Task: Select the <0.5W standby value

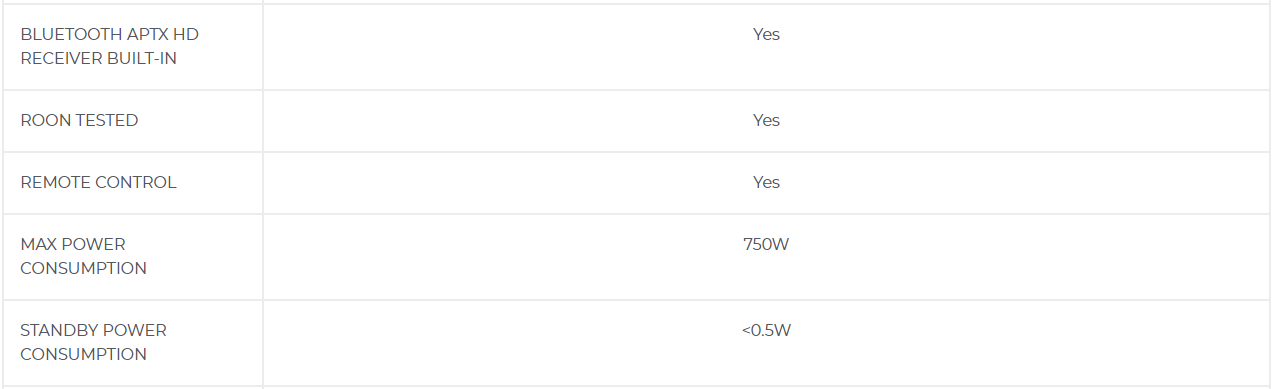Action: [766, 330]
